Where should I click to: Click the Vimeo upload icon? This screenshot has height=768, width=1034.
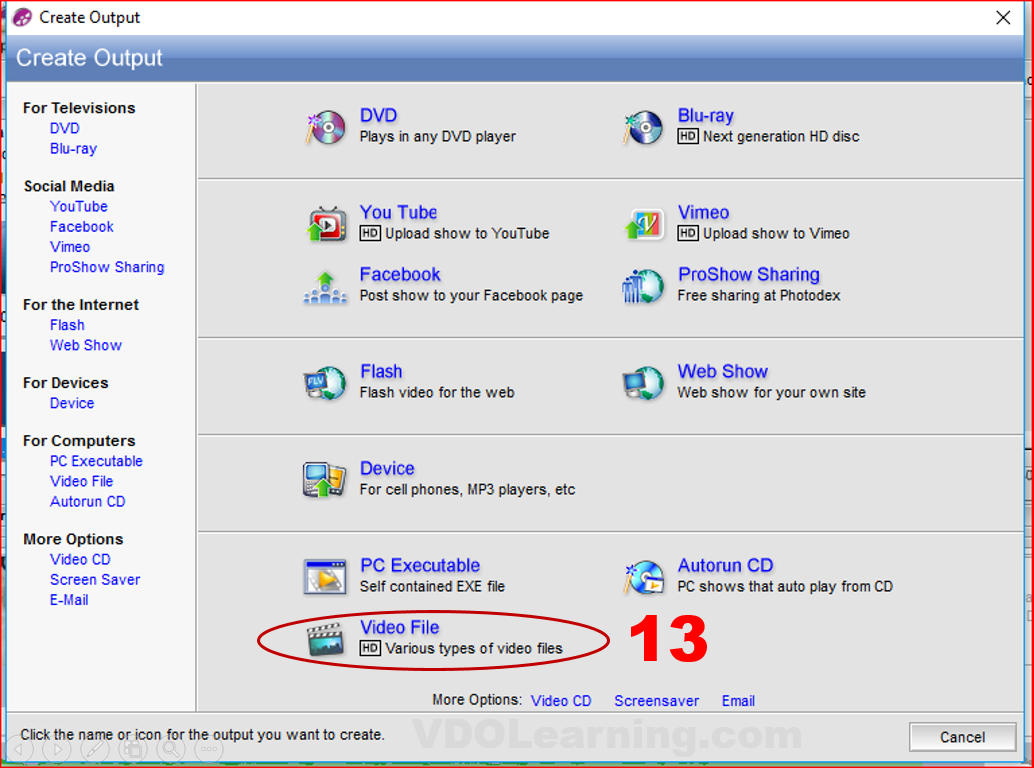[644, 224]
